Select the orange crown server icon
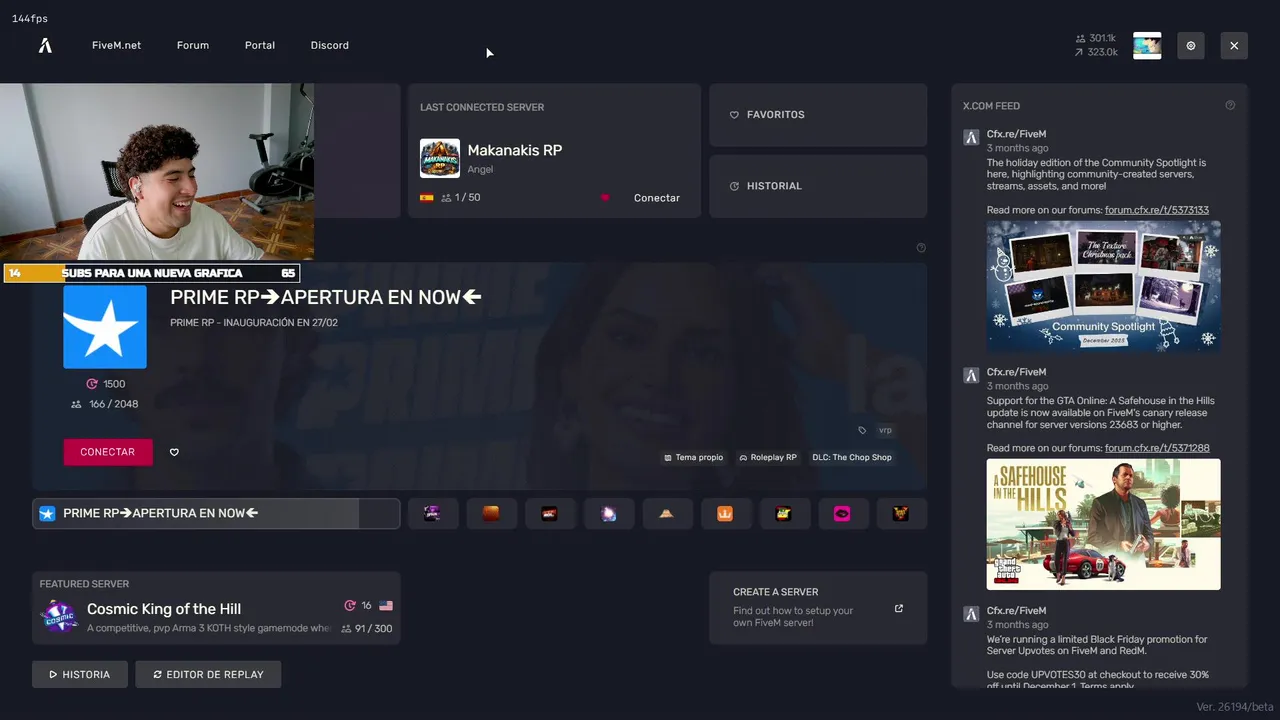 [725, 513]
